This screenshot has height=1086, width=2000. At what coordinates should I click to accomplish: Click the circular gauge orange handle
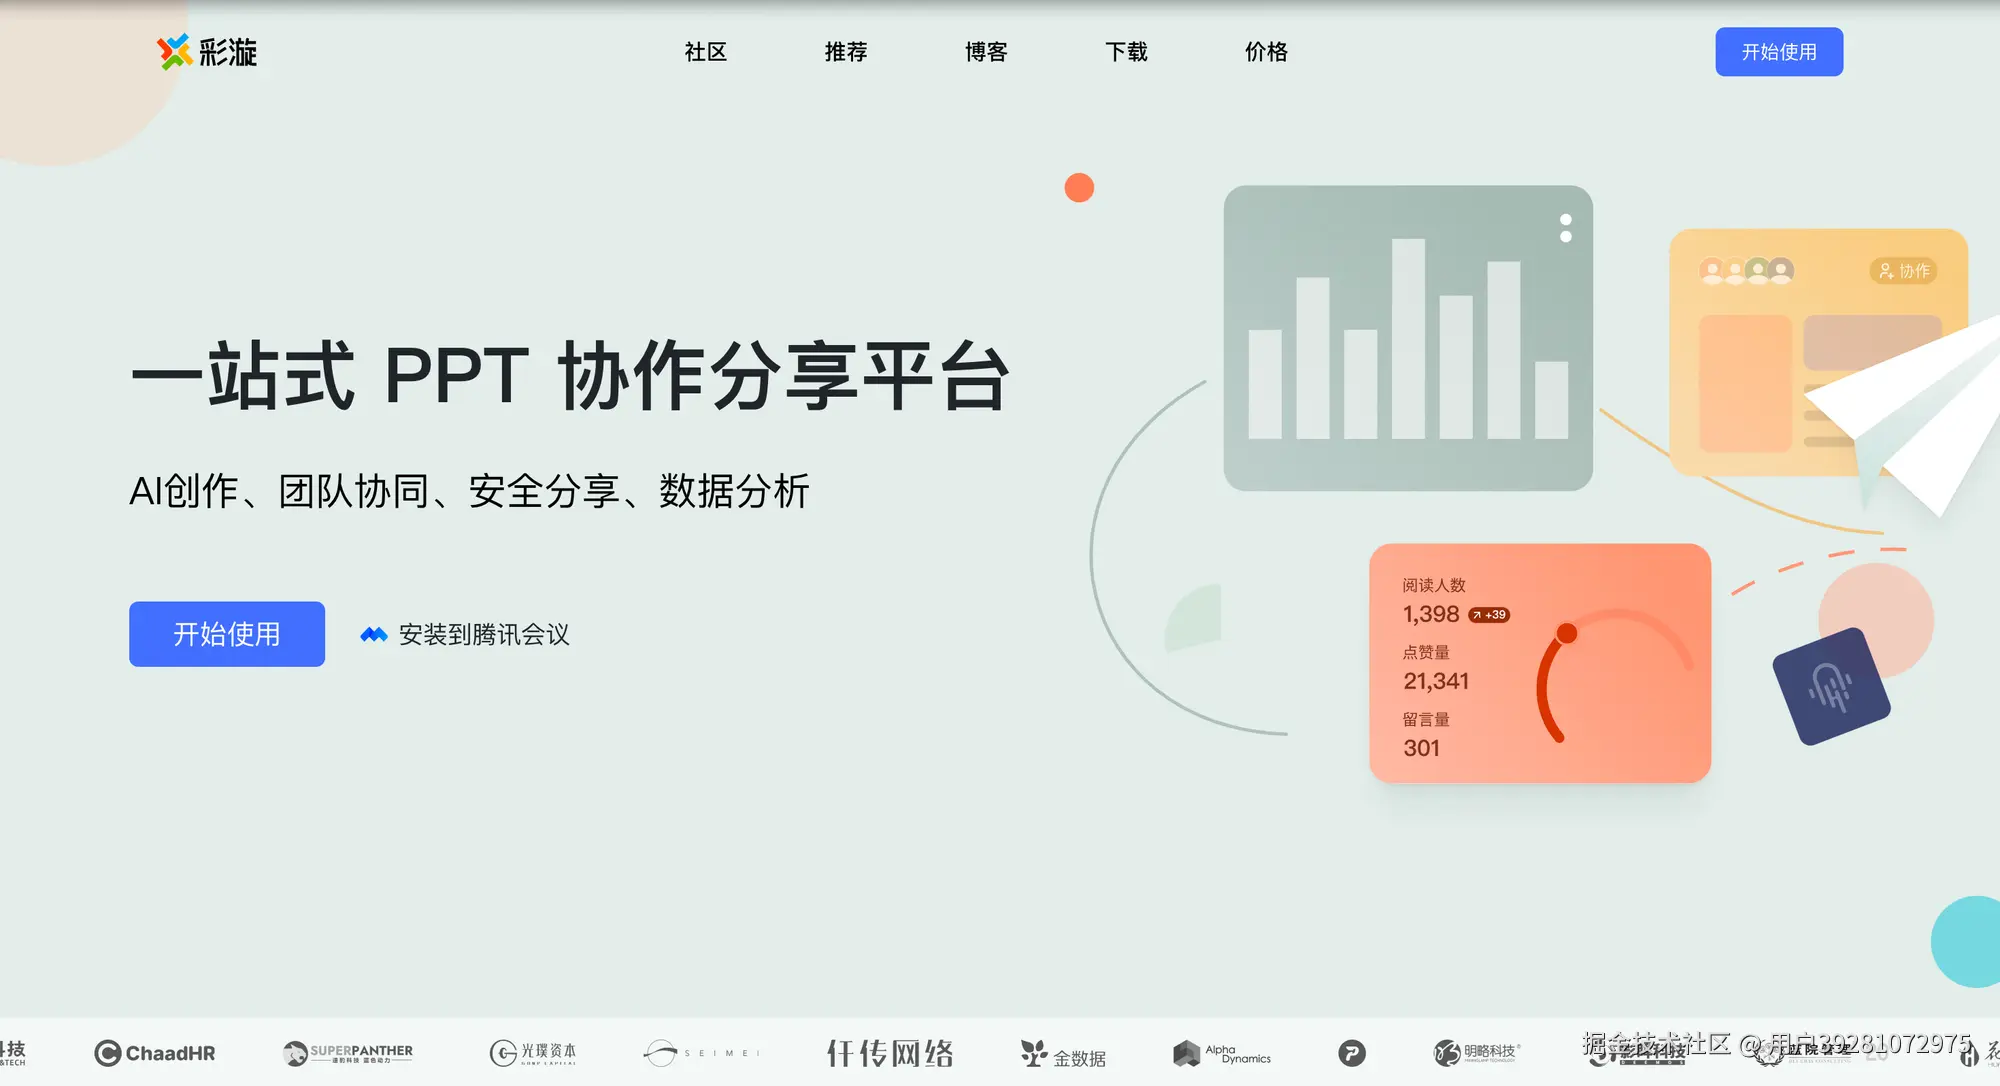[1567, 633]
